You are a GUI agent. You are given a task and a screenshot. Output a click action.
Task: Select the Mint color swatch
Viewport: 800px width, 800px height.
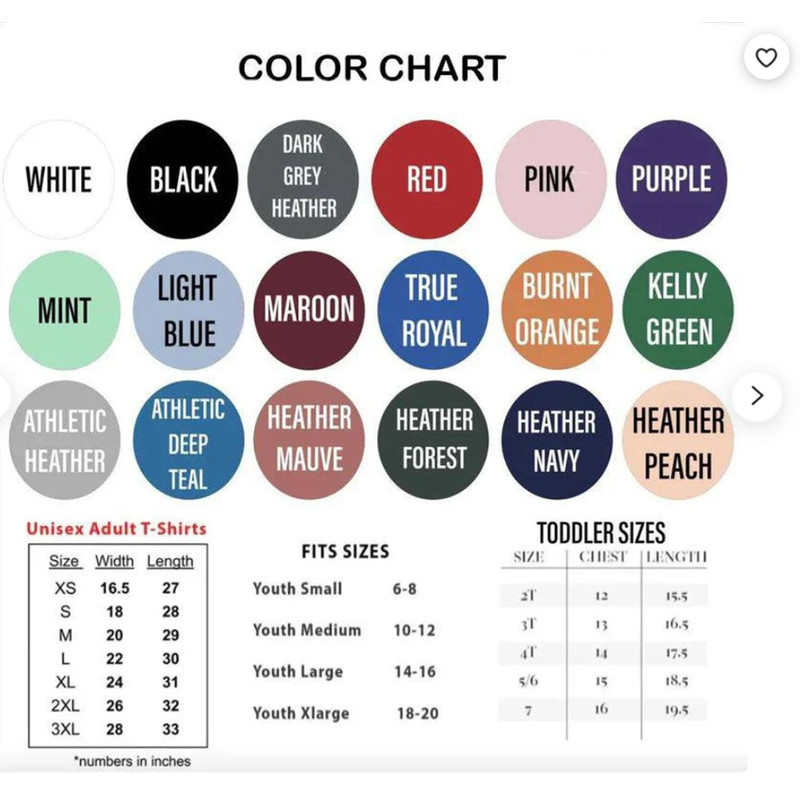pos(64,310)
